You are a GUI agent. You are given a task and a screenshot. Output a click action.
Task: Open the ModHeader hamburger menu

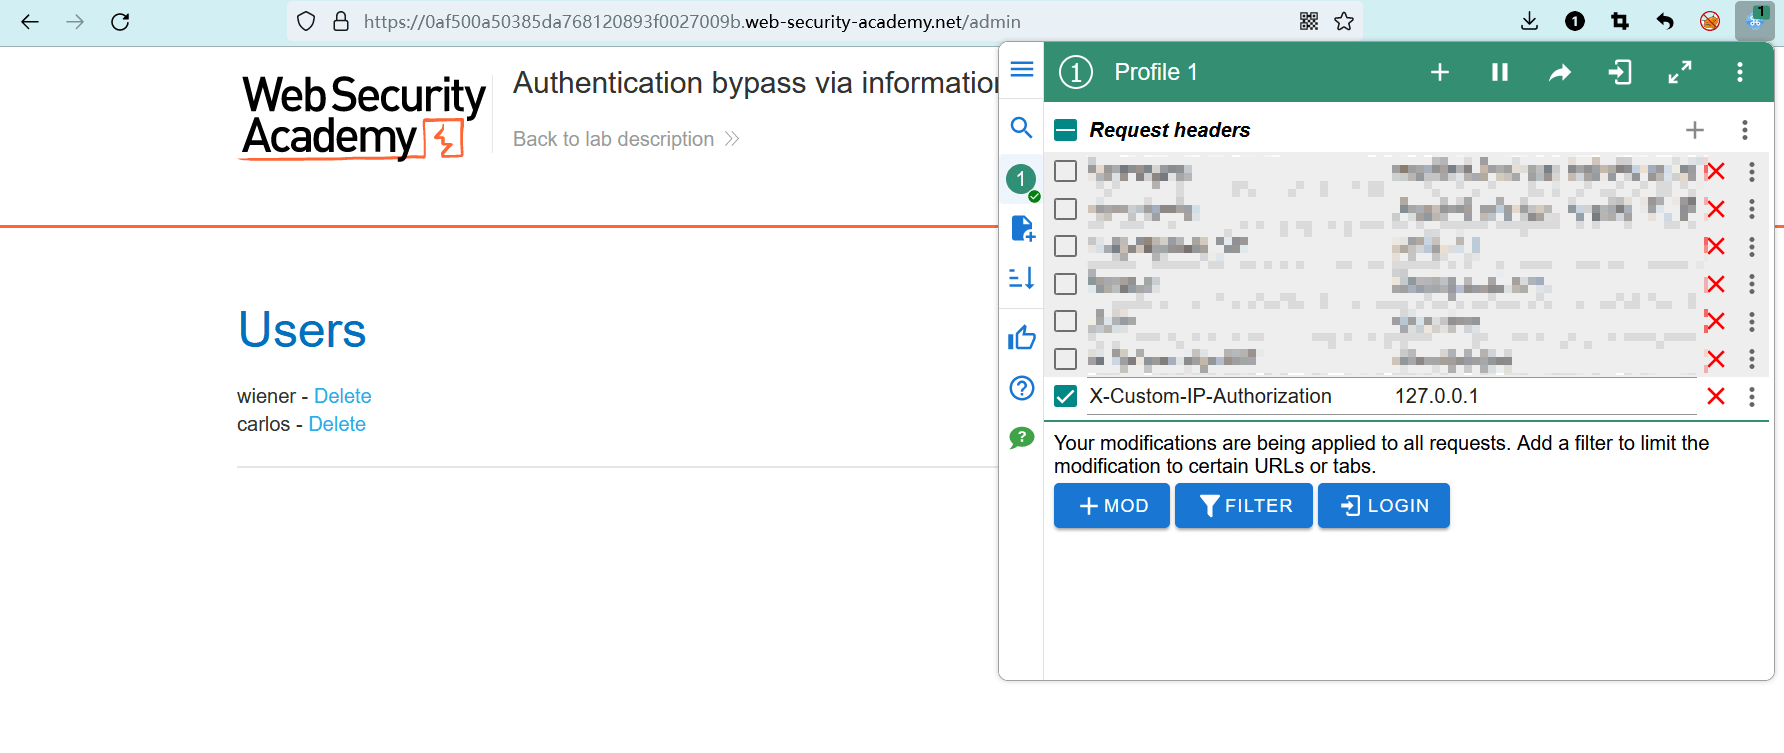point(1021,69)
